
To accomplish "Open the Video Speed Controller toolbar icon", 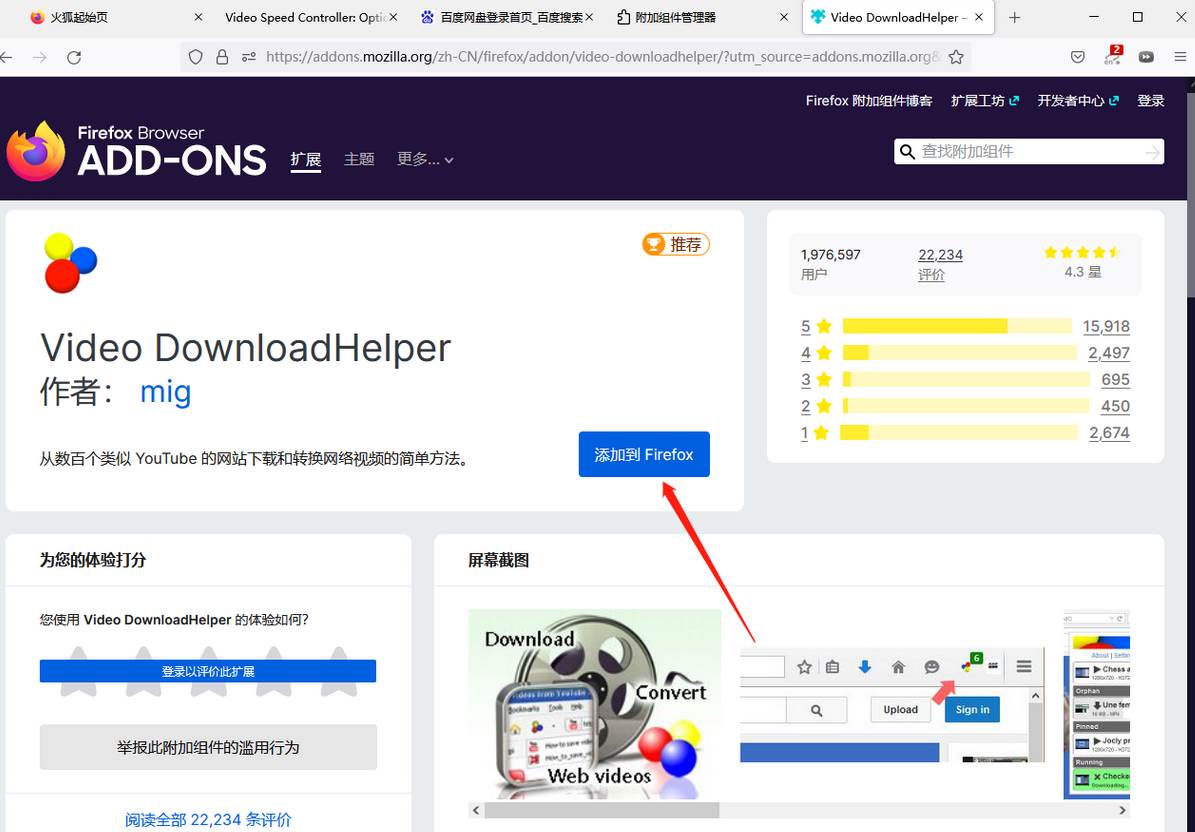I will 1146,57.
